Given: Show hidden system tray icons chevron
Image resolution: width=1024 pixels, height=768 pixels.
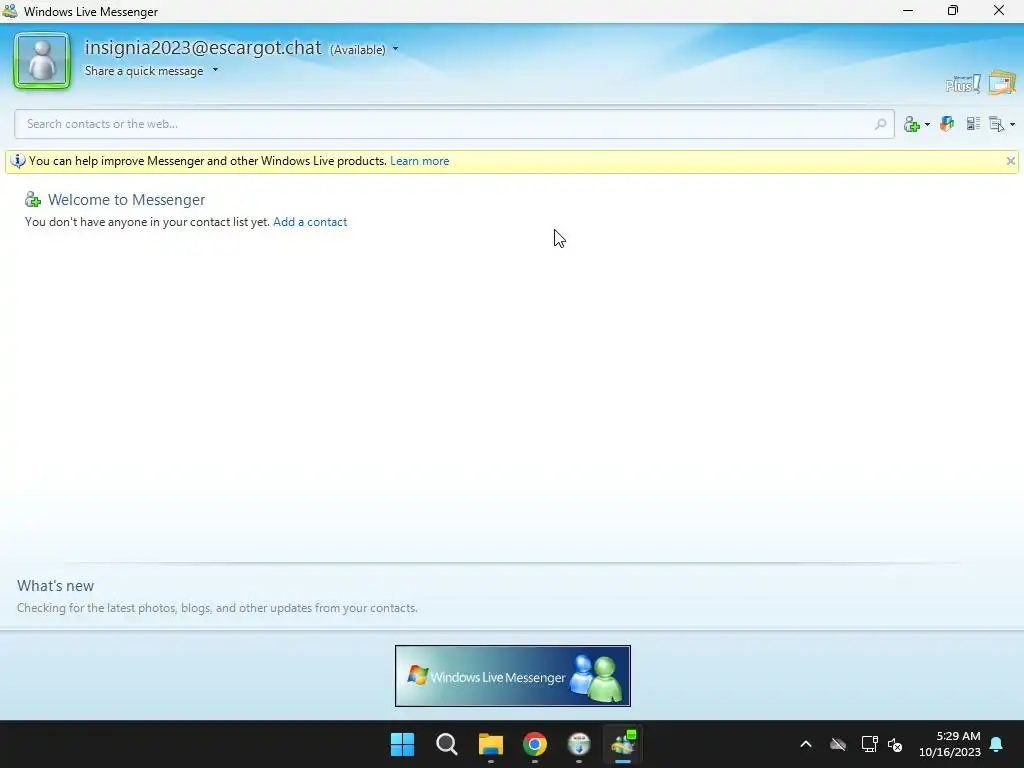Looking at the screenshot, I should tap(806, 744).
